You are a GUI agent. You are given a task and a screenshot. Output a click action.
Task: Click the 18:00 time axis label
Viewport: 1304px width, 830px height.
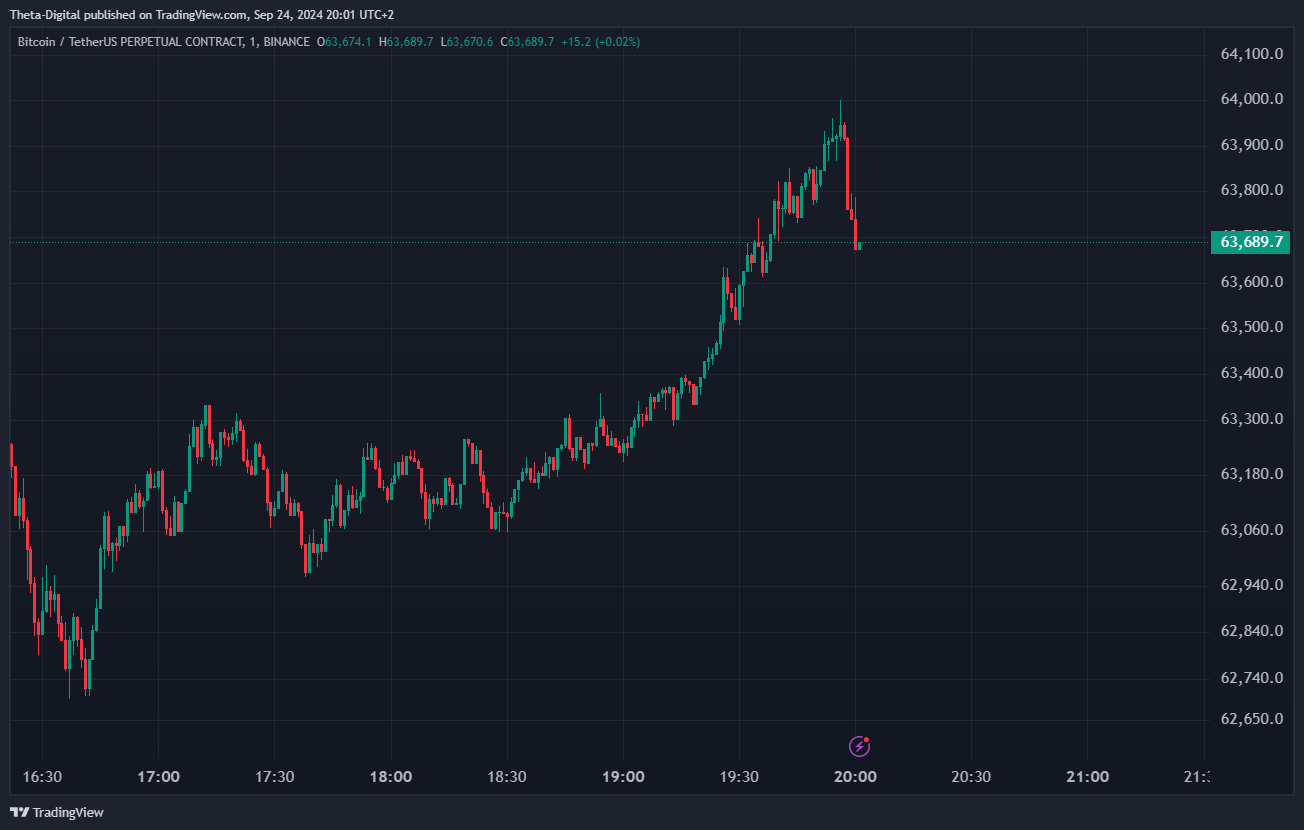(390, 777)
